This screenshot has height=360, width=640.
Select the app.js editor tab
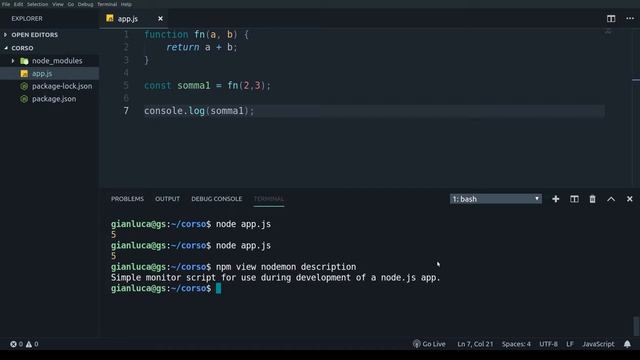[x=133, y=19]
